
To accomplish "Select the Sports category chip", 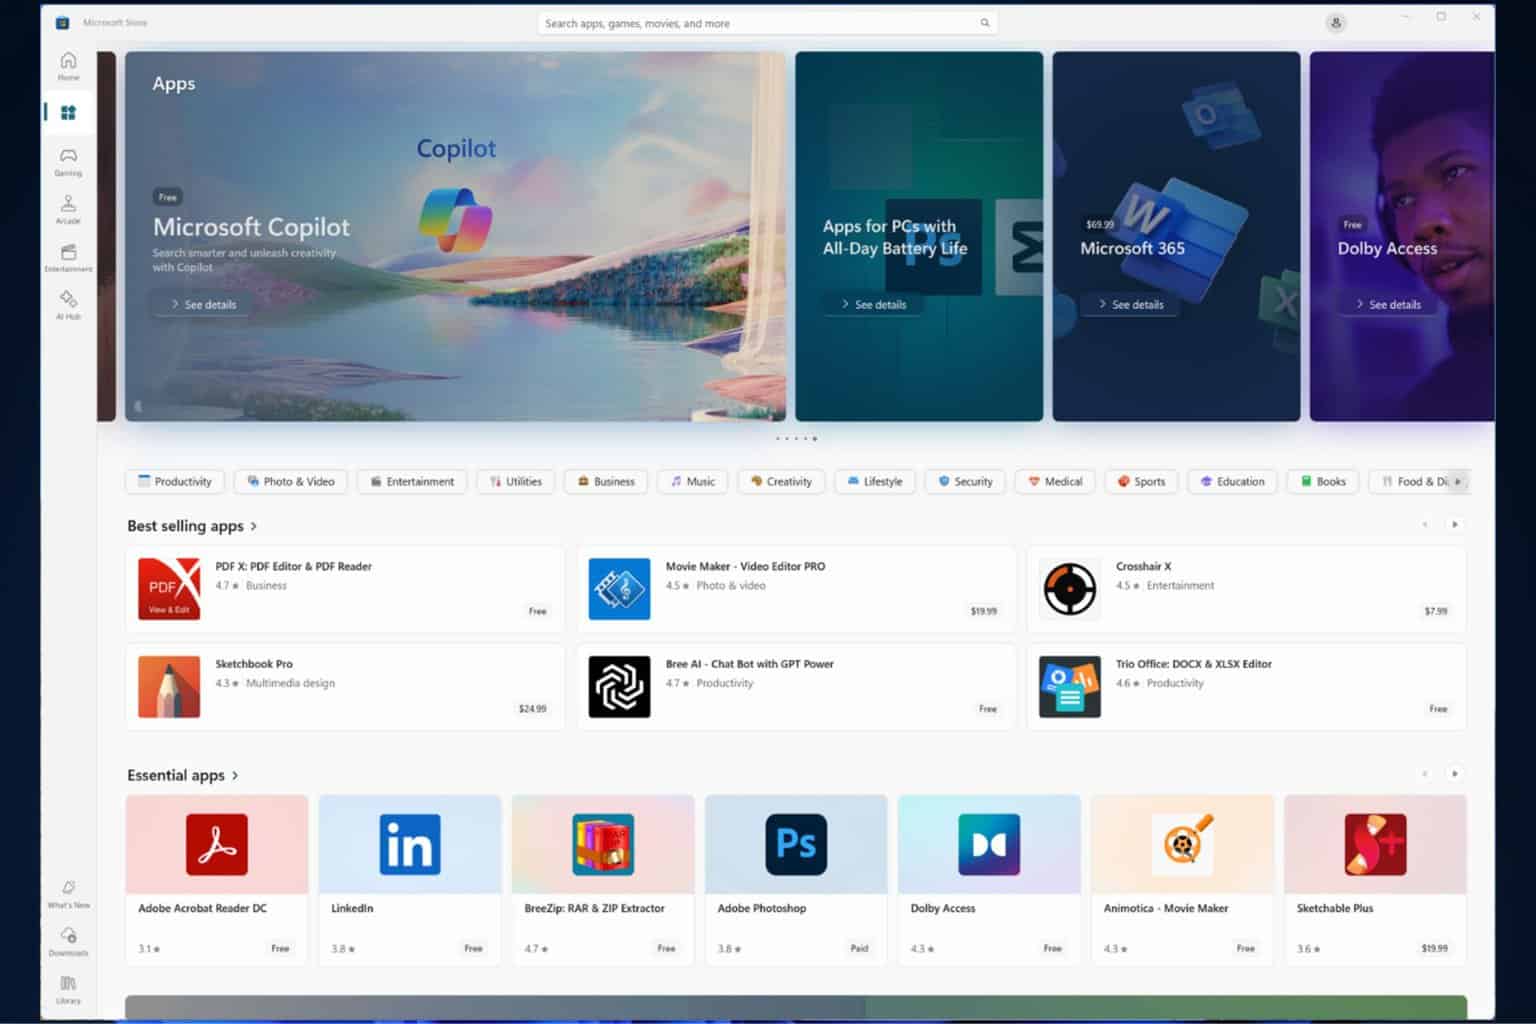I will (1141, 481).
